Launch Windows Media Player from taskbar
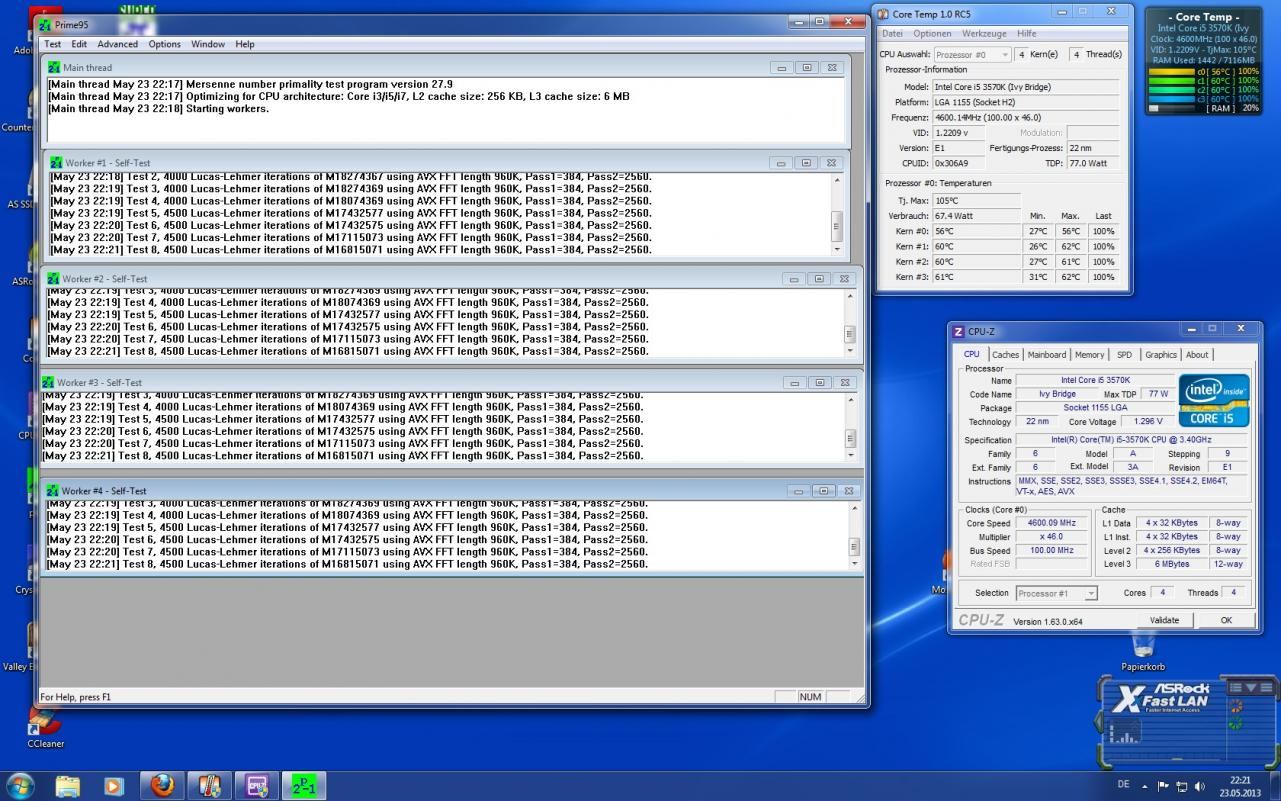Screen dimensions: 1281x801 113,786
